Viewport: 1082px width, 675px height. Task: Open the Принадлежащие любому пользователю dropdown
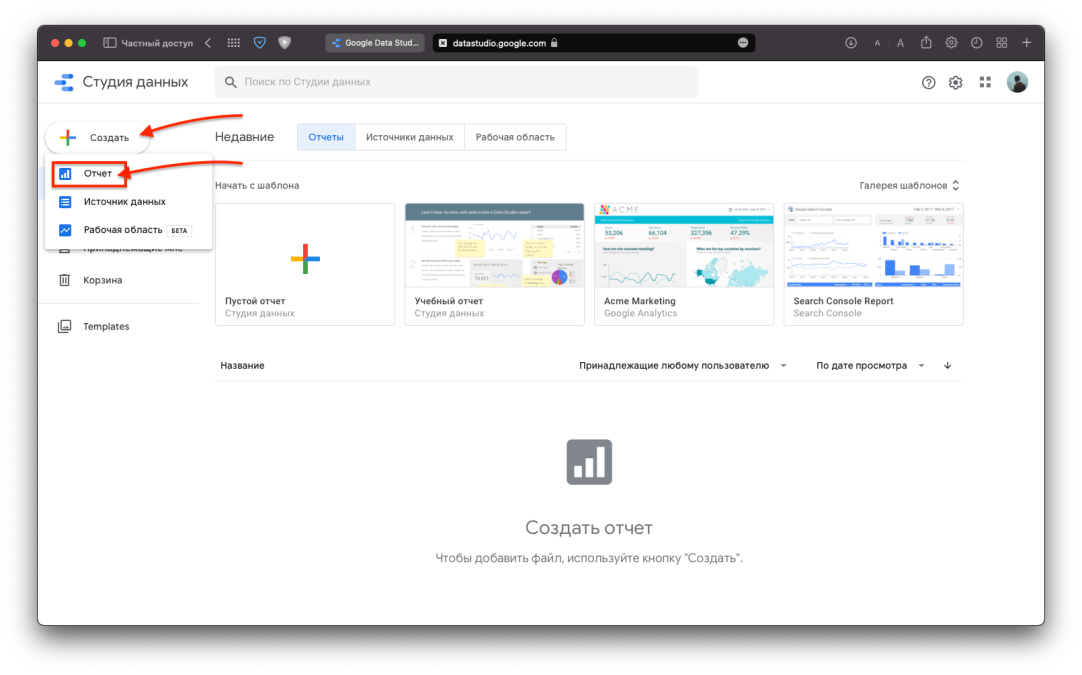point(682,366)
